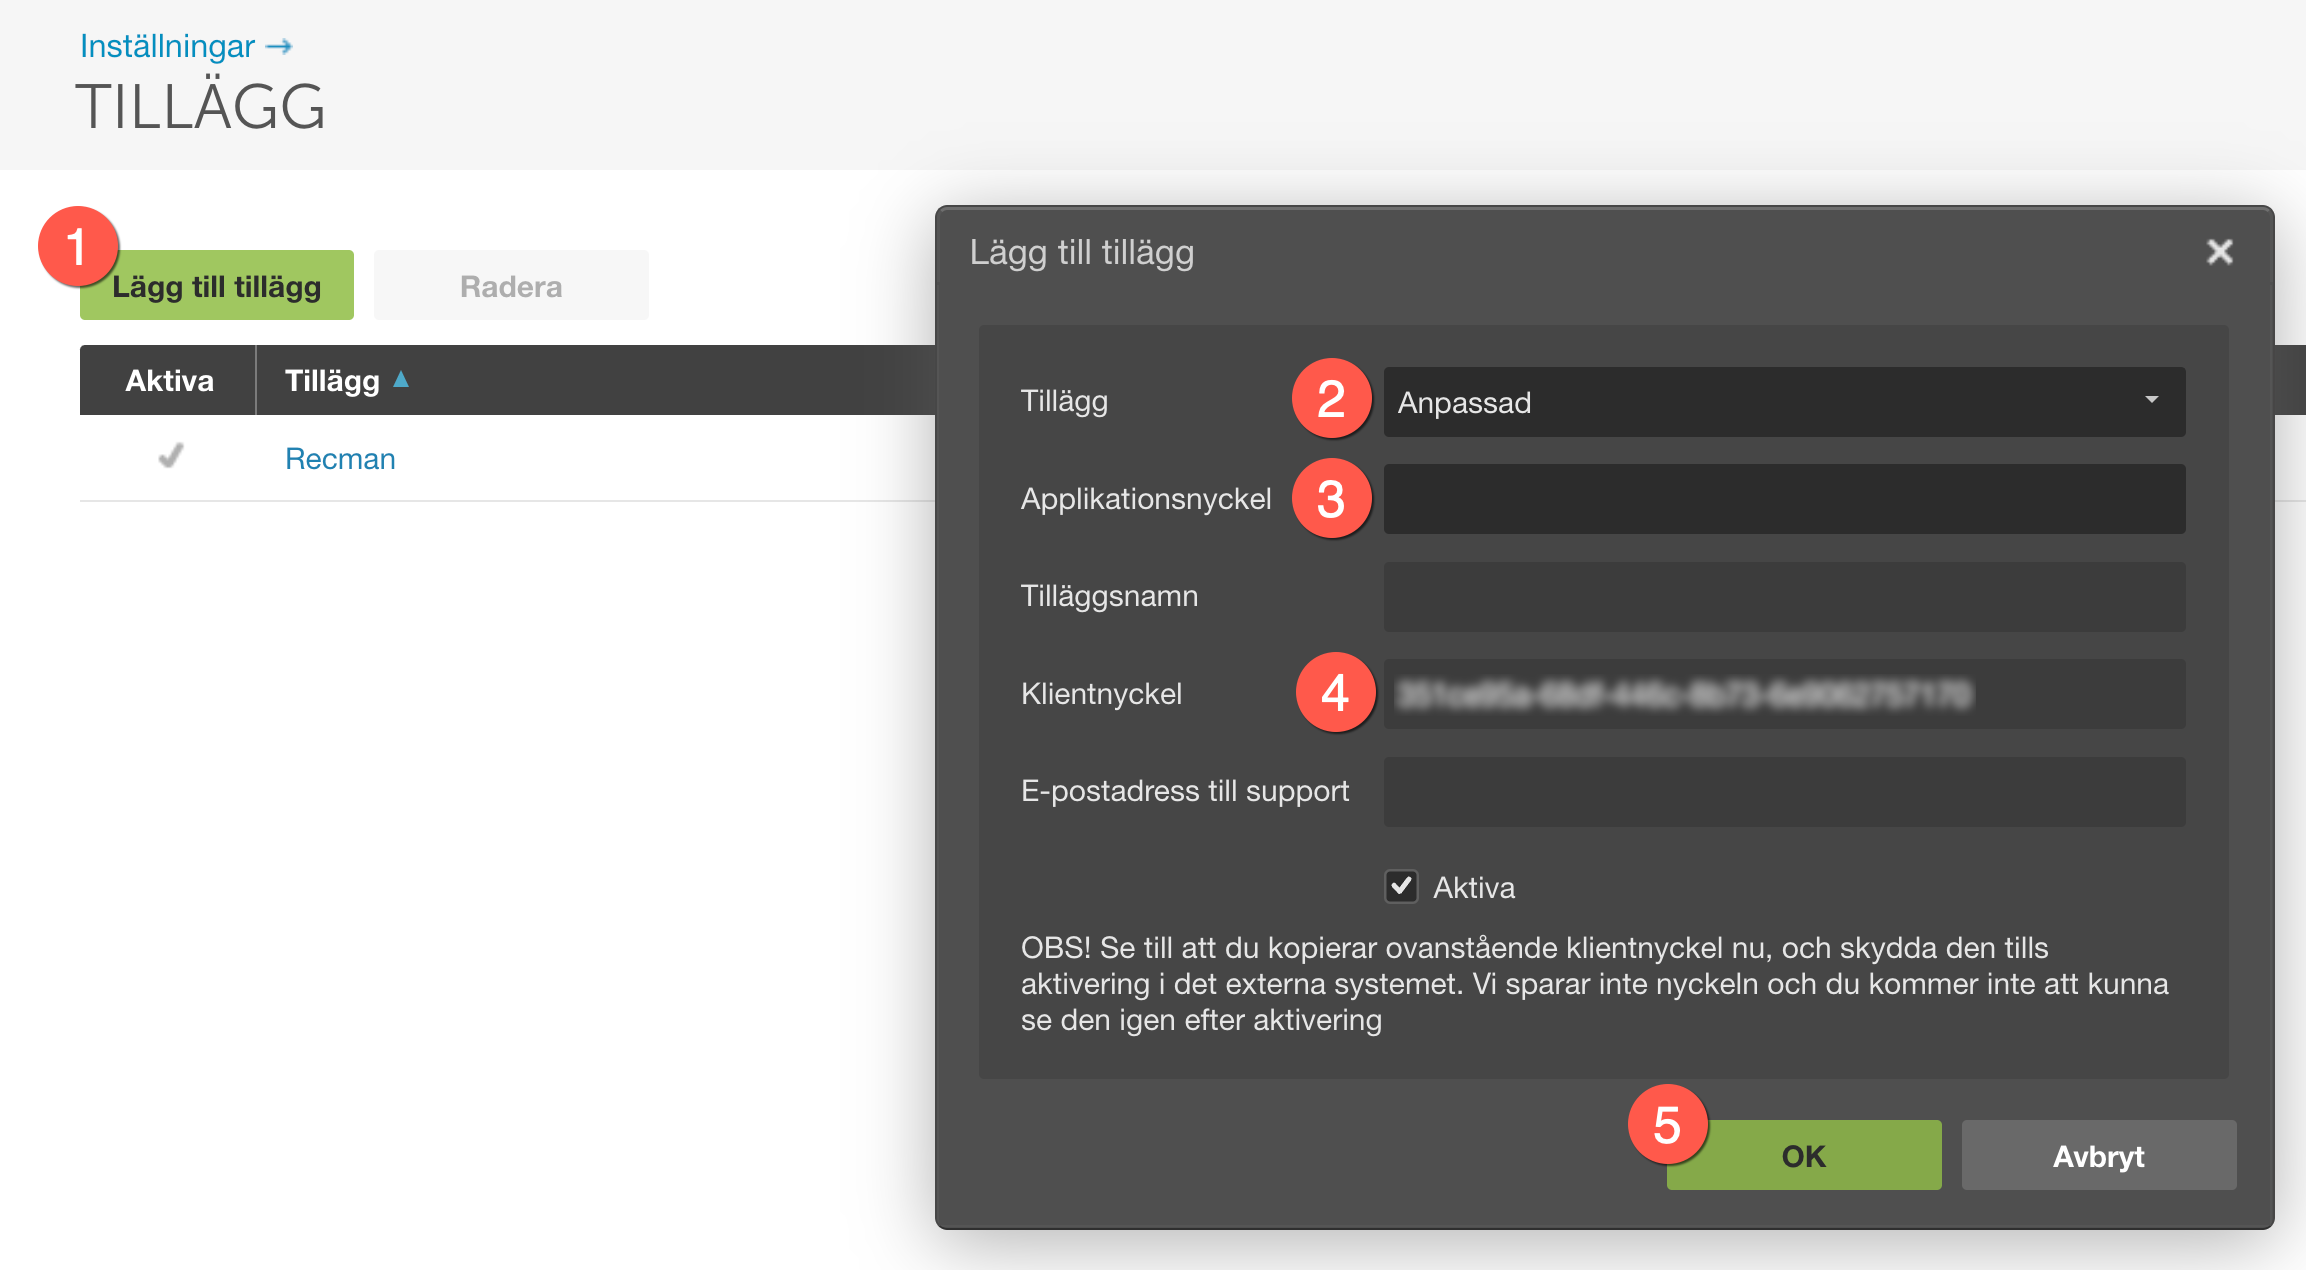Click red step marker number 5
Screen dimensions: 2306x1270
tap(1667, 1125)
